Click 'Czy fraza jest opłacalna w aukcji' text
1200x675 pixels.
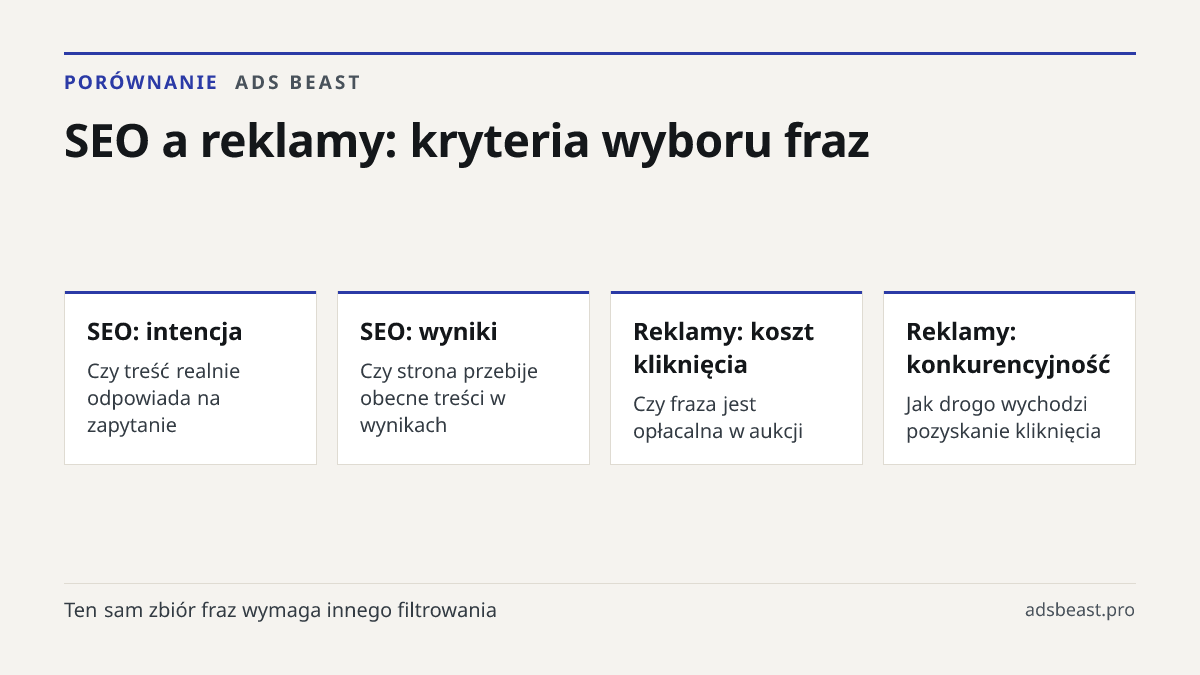(x=718, y=418)
